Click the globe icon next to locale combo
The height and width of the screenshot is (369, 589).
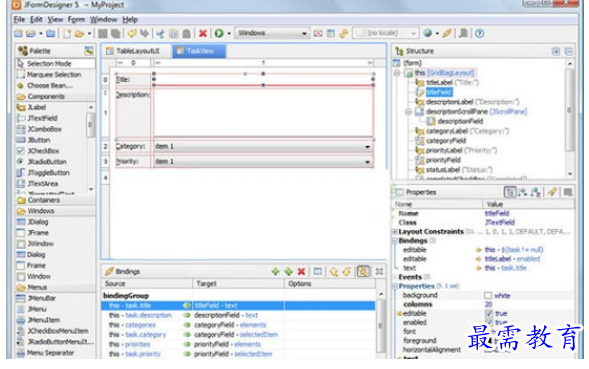coord(427,33)
